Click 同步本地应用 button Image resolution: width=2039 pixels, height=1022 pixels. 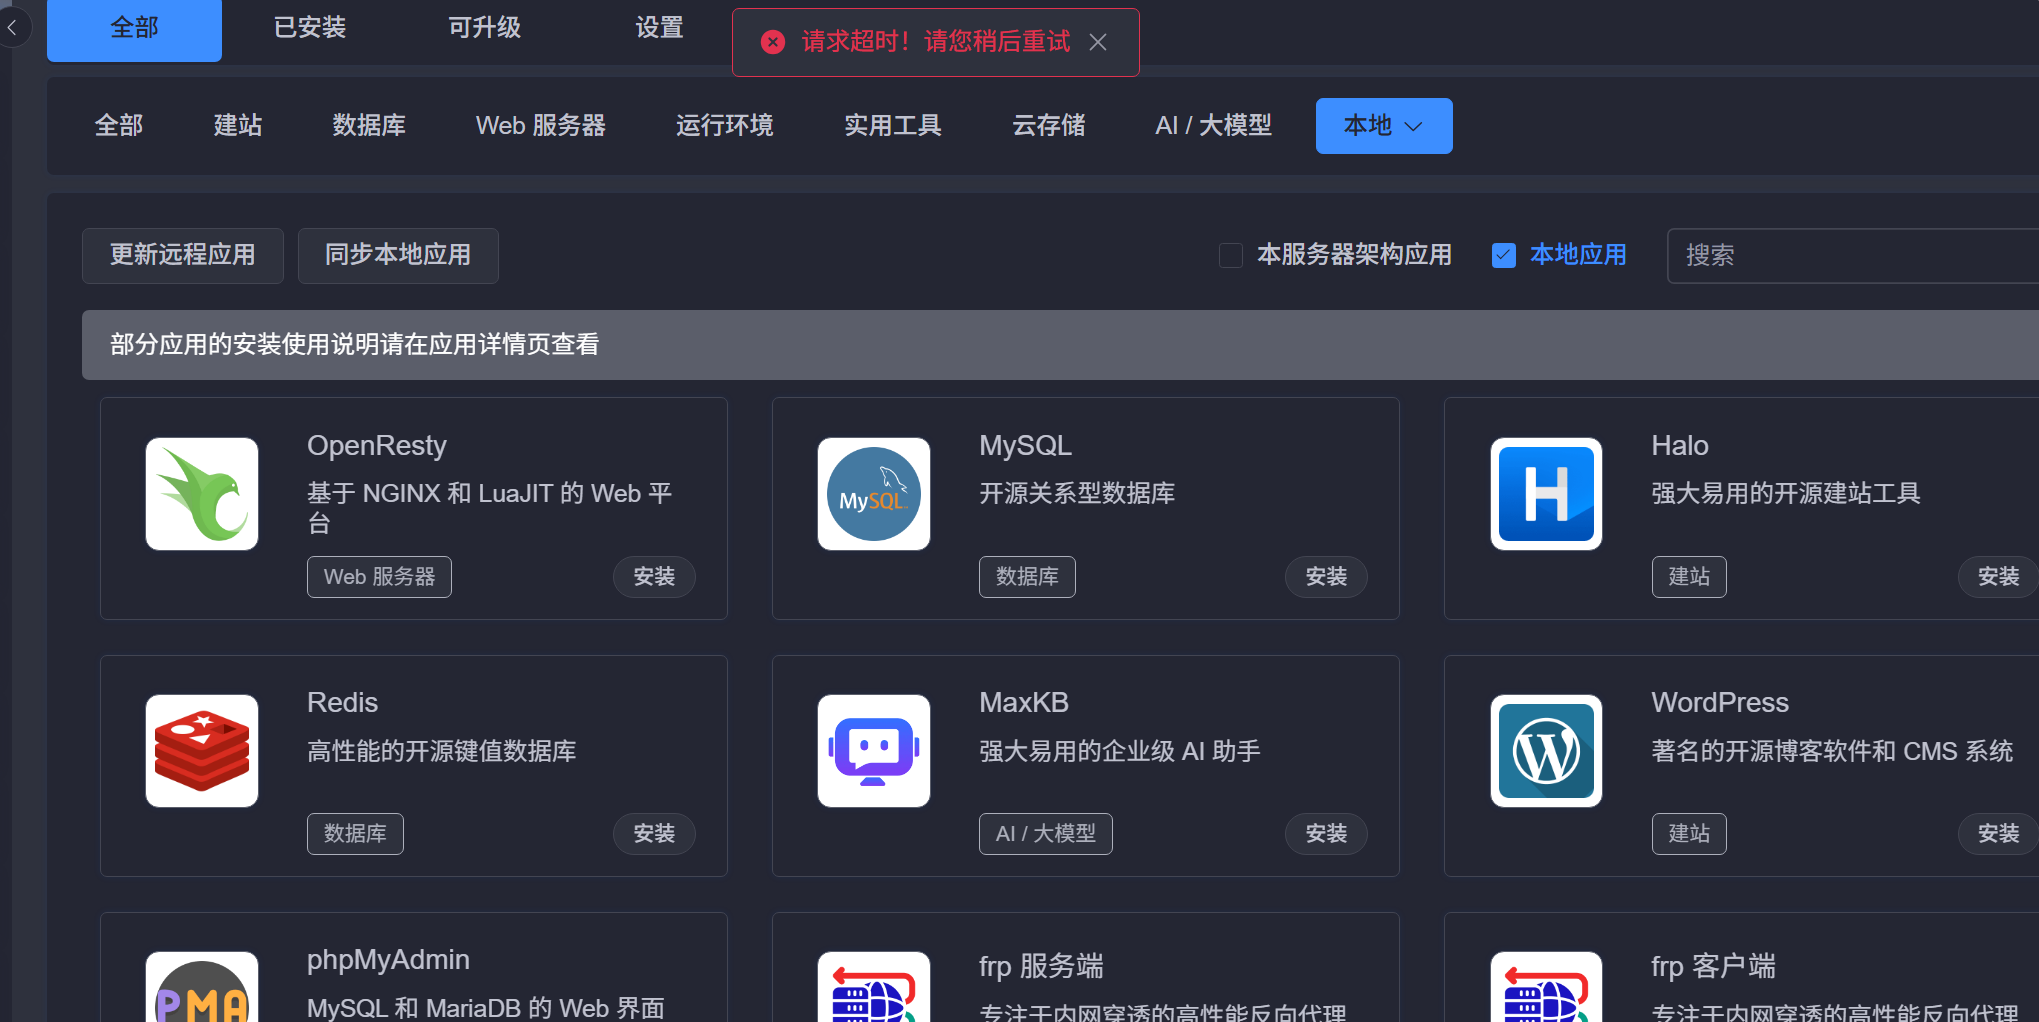[x=398, y=256]
